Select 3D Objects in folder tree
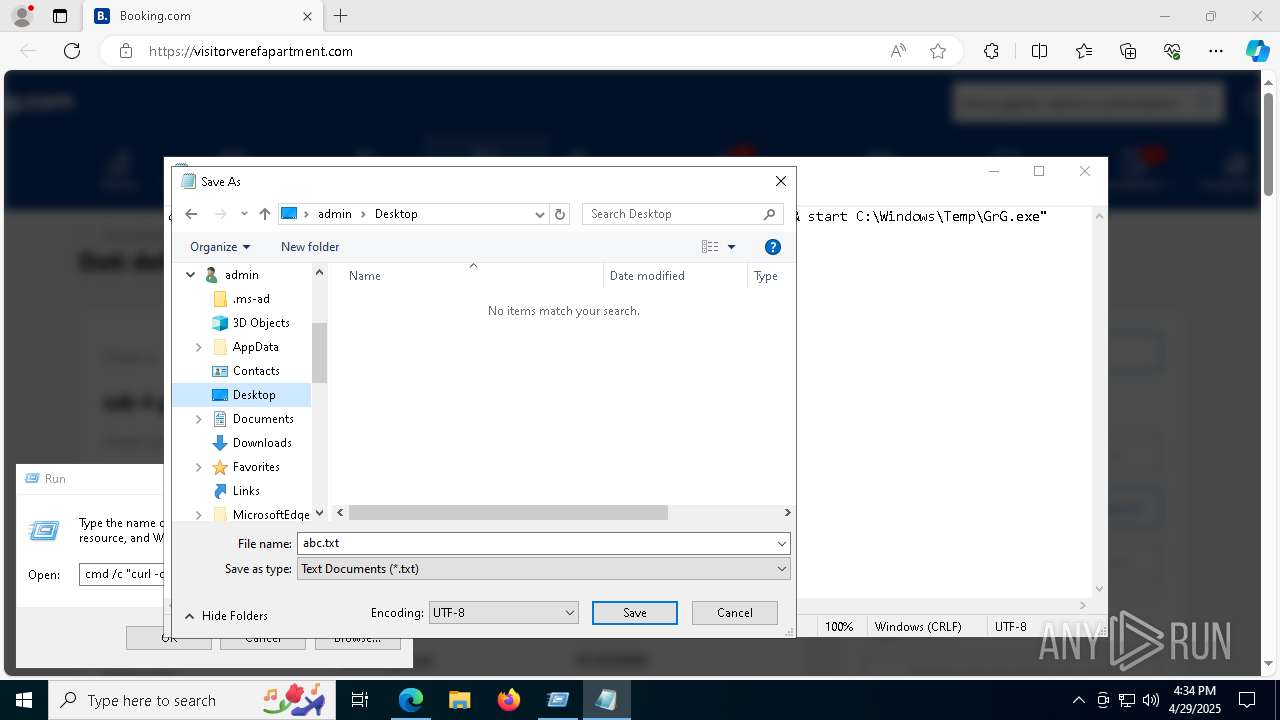Image resolution: width=1280 pixels, height=720 pixels. (261, 323)
